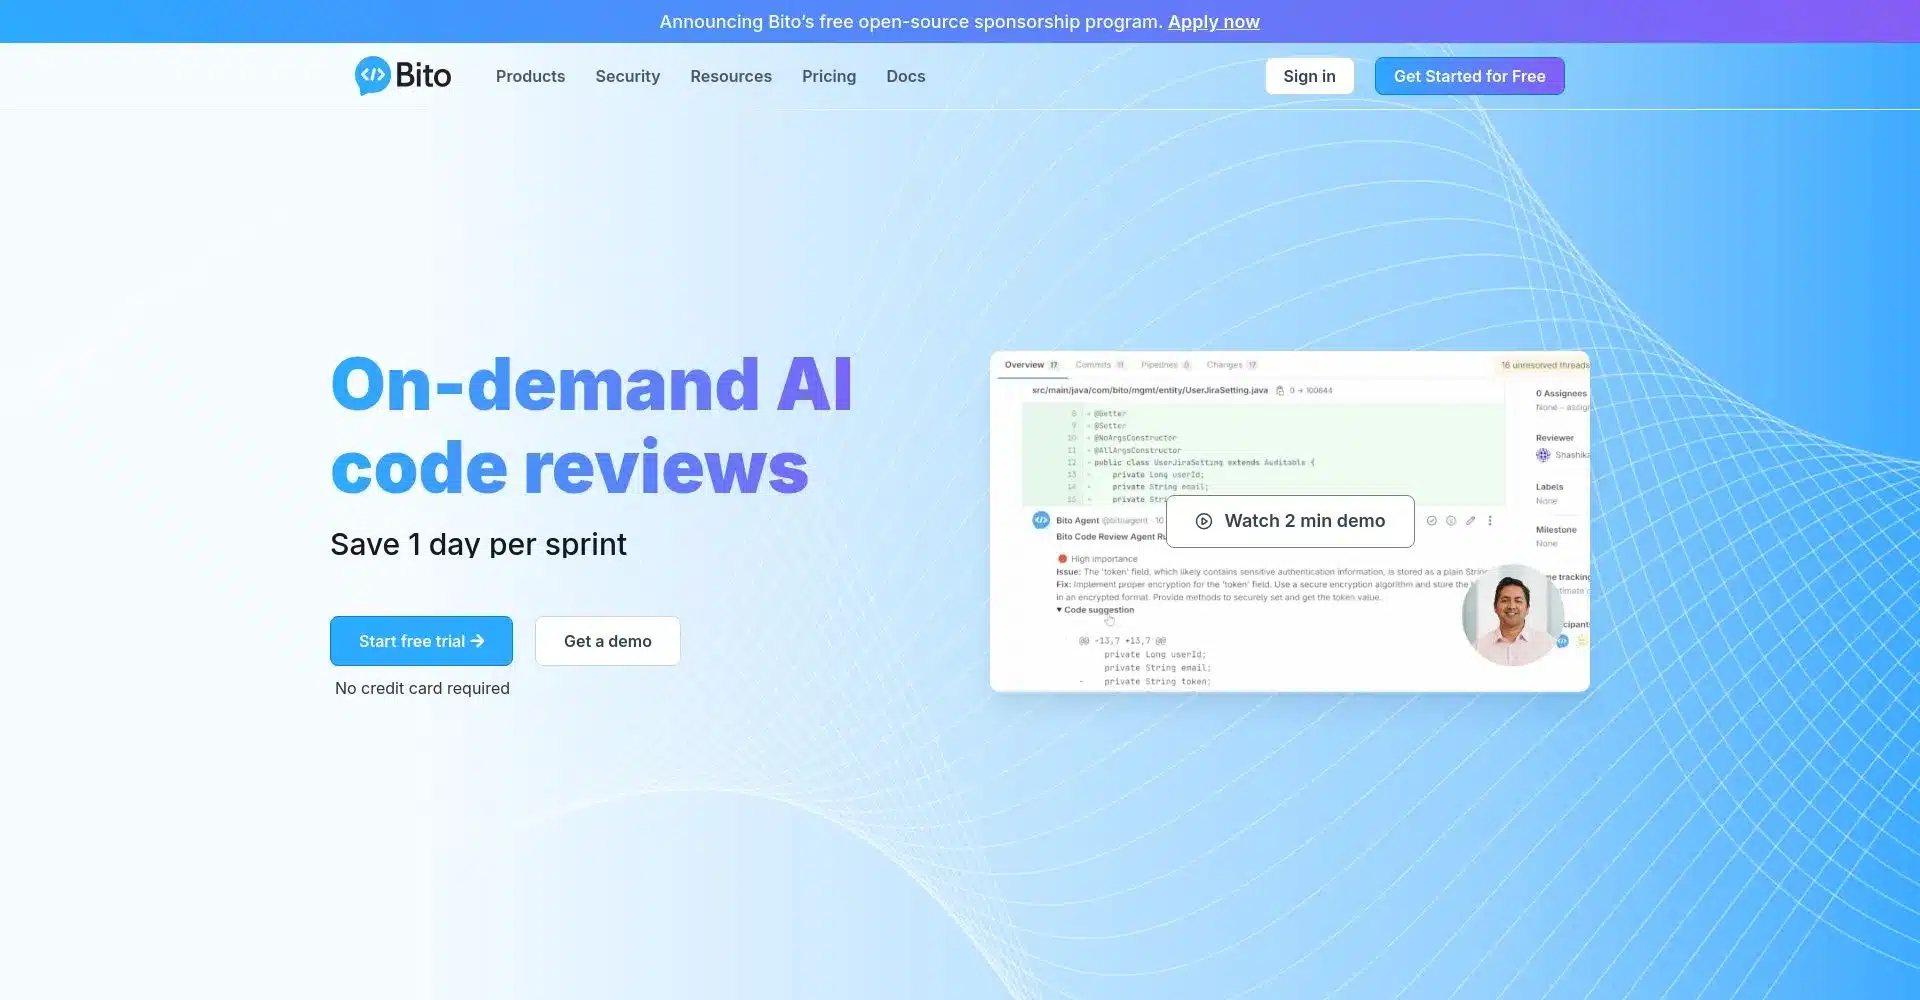Screen dimensions: 1920x1000
Task: Click the Milestone label in sidebar
Action: coord(1556,530)
